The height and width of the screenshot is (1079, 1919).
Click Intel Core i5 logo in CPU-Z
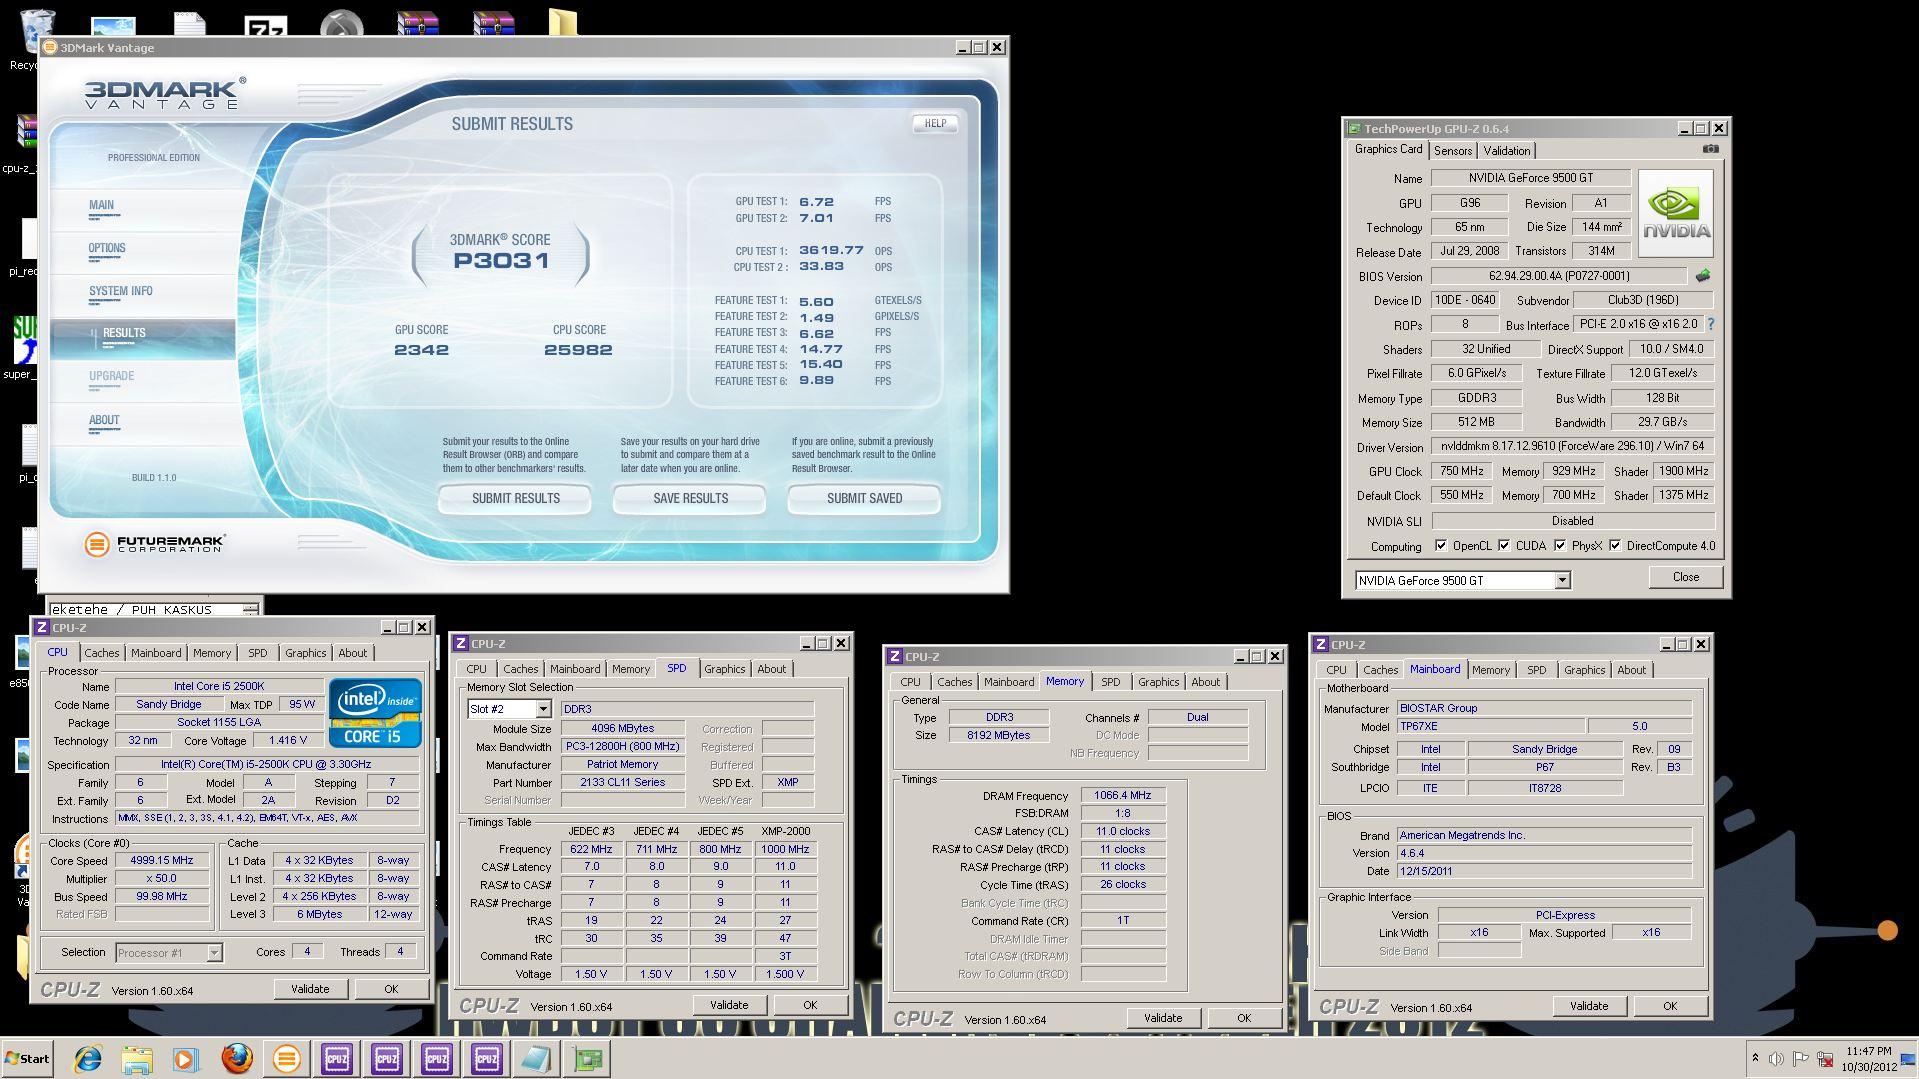pos(375,713)
